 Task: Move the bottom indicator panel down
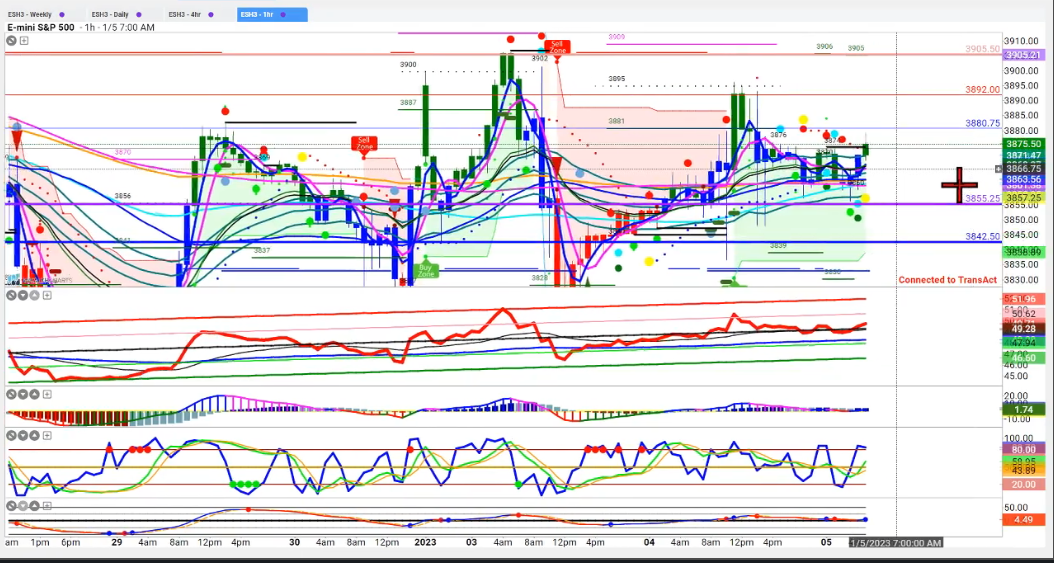[x=23, y=505]
